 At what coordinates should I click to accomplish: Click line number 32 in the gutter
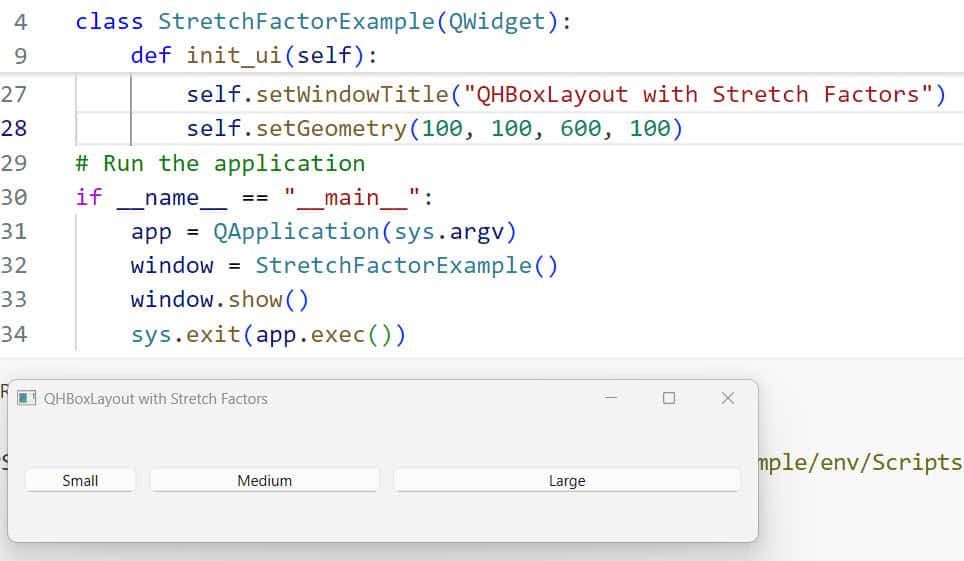[x=14, y=266]
